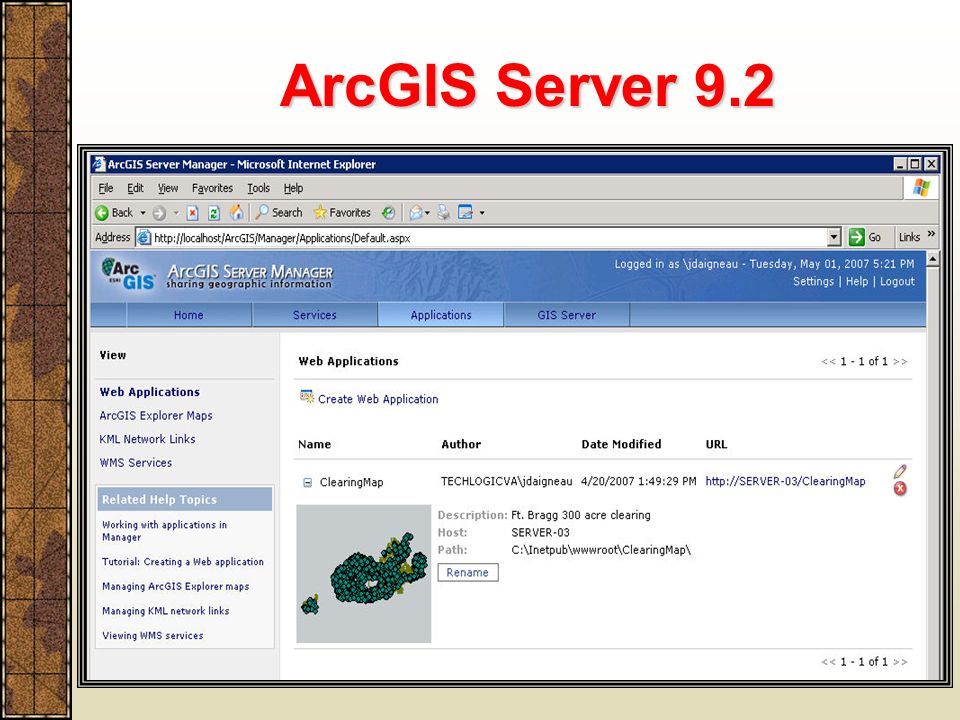This screenshot has width=960, height=720.
Task: Click the Forward arrow icon in the browser toolbar
Action: click(x=159, y=213)
